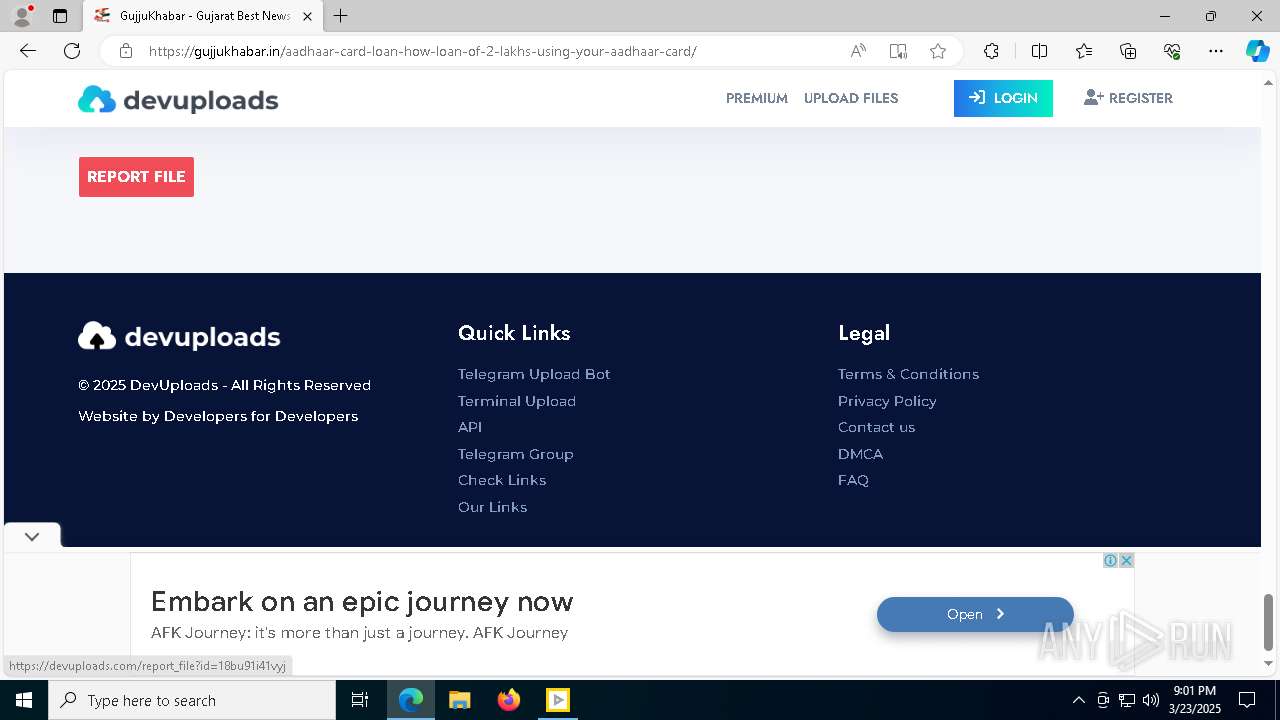The width and height of the screenshot is (1280, 720).
Task: Click the scrollbar down arrow
Action: click(1268, 663)
